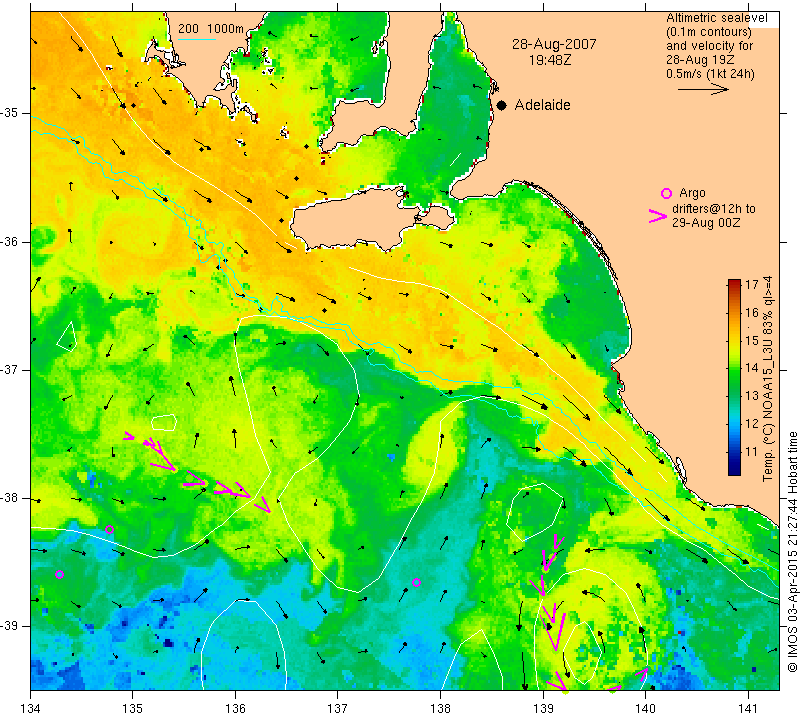Viewport: 800px width, 720px height.
Task: Click the '(0.1m contours)' text
Action: click(x=708, y=32)
